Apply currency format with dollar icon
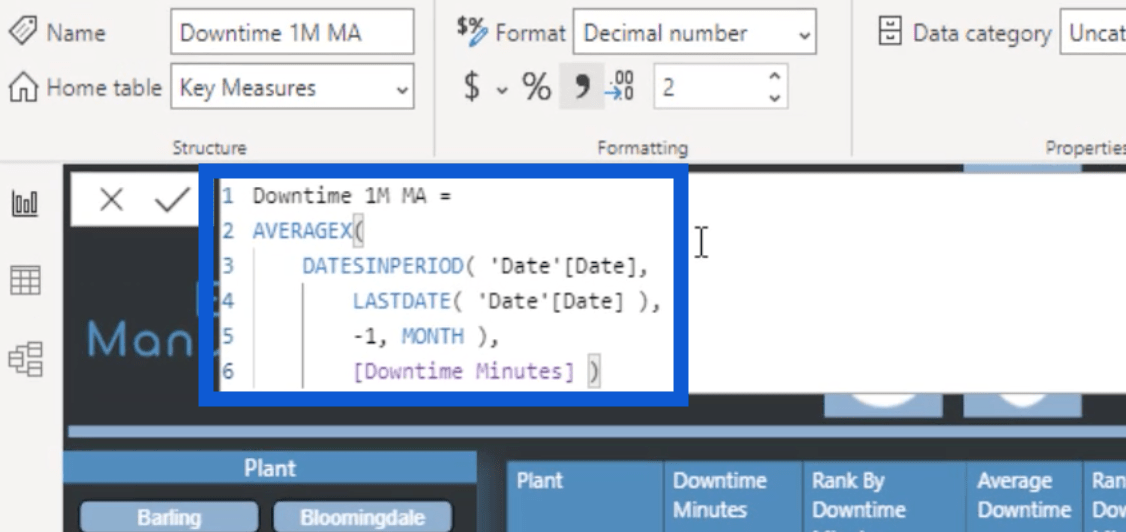The width and height of the screenshot is (1126, 532). click(472, 87)
